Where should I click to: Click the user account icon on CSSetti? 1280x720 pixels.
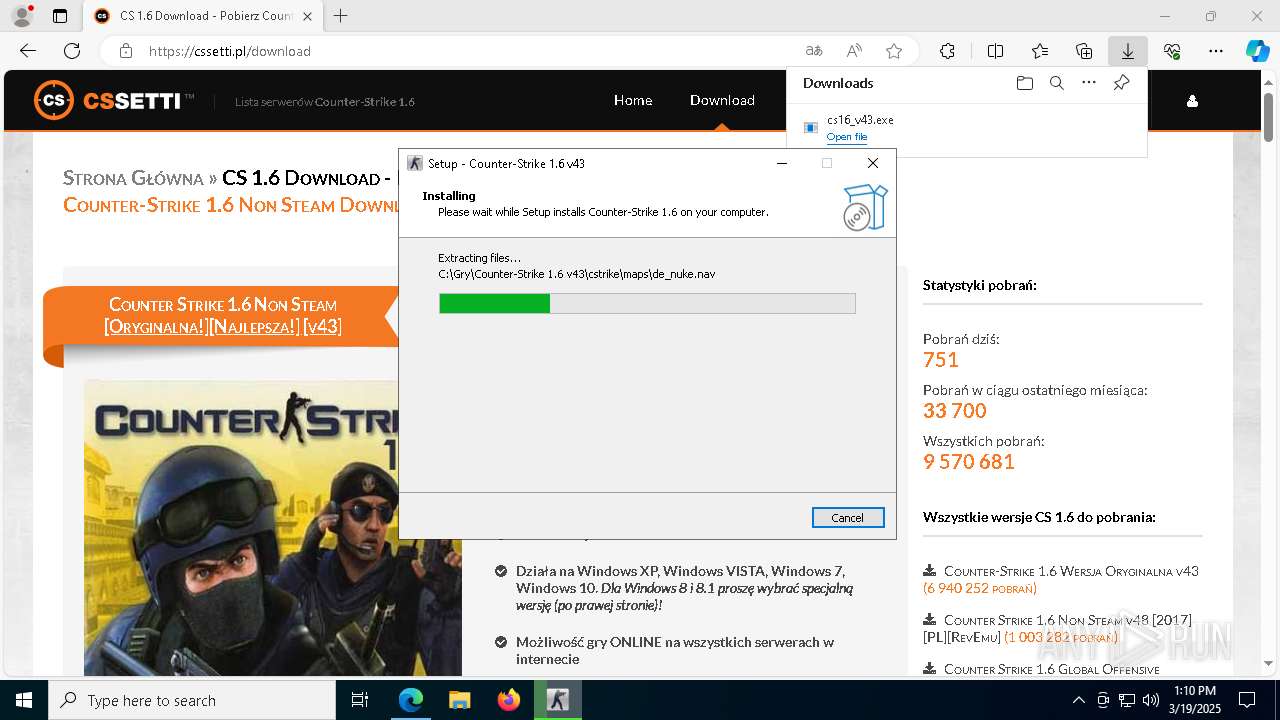coord(1192,101)
